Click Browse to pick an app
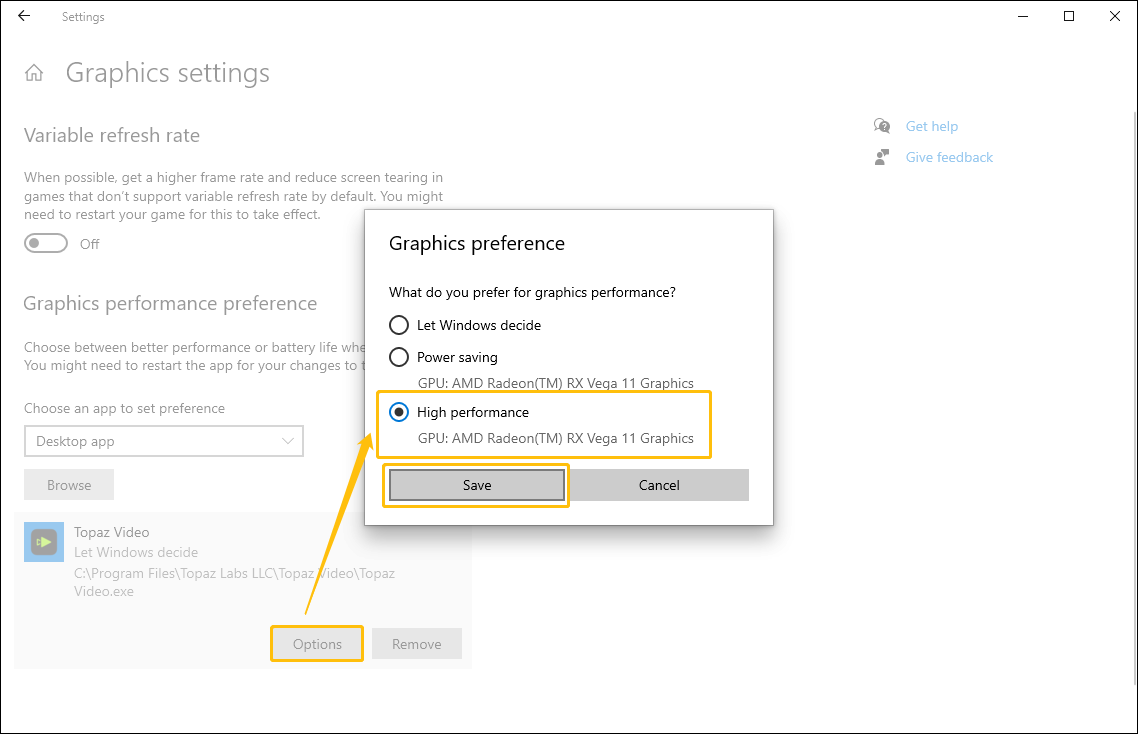 [x=68, y=484]
